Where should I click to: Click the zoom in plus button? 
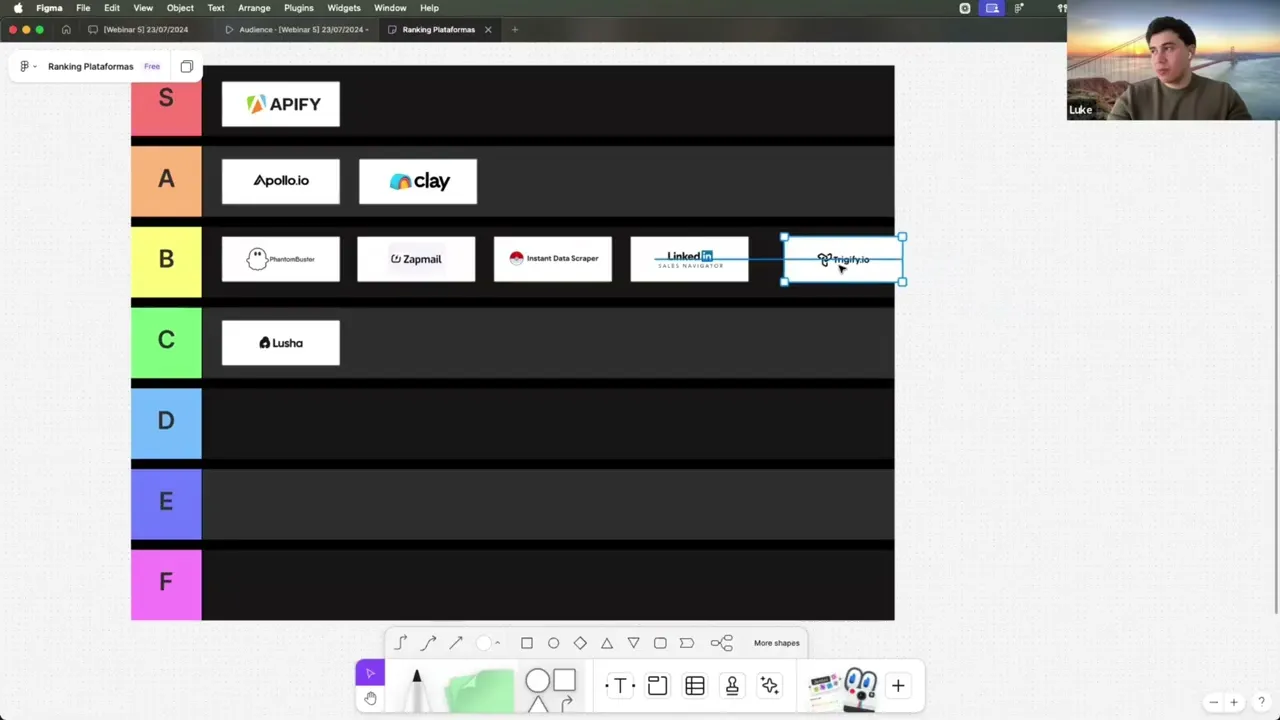tap(1234, 702)
